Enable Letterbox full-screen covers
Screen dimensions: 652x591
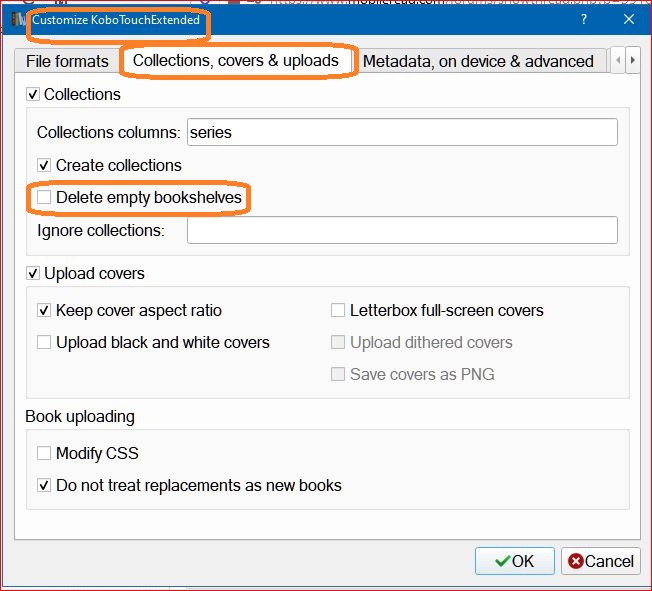pyautogui.click(x=338, y=310)
